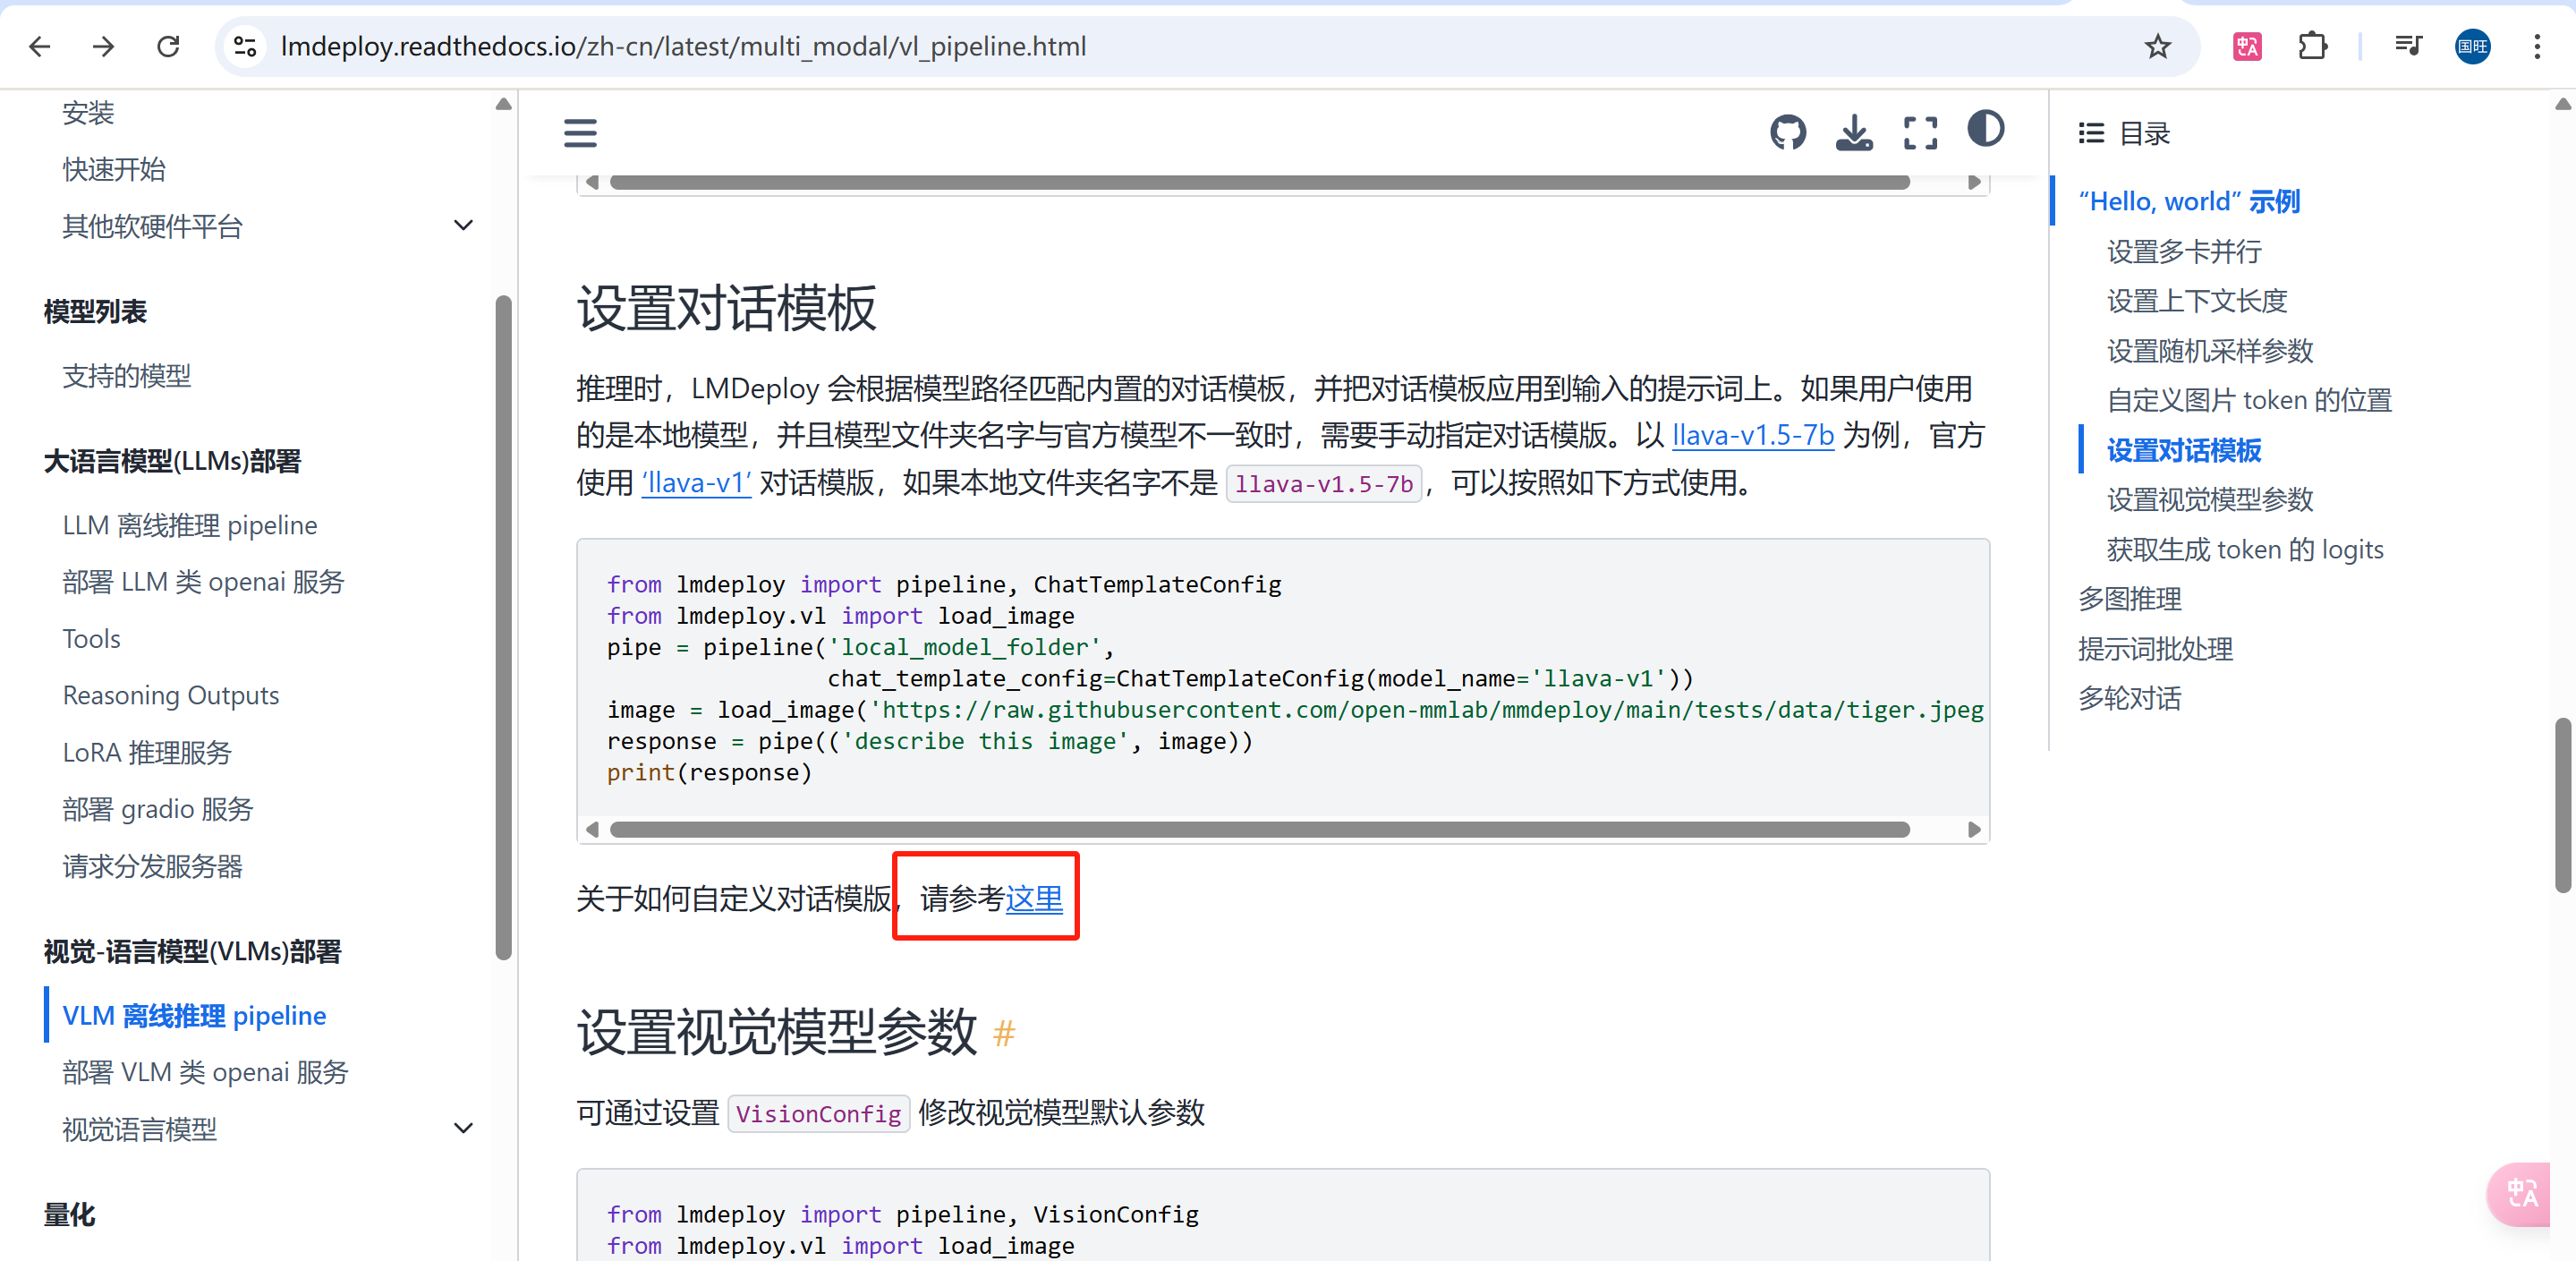Click the browser address bar URL
The image size is (2576, 1261).
(x=683, y=46)
